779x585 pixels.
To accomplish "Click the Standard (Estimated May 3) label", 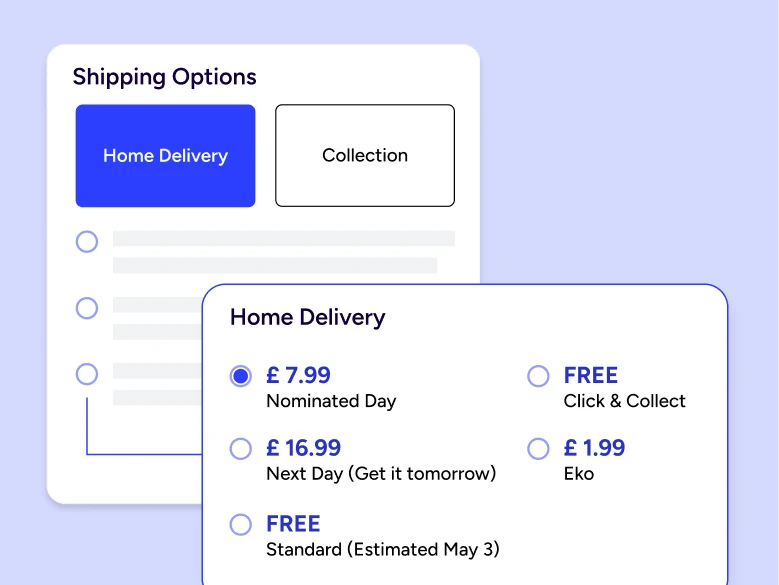I will (x=383, y=549).
